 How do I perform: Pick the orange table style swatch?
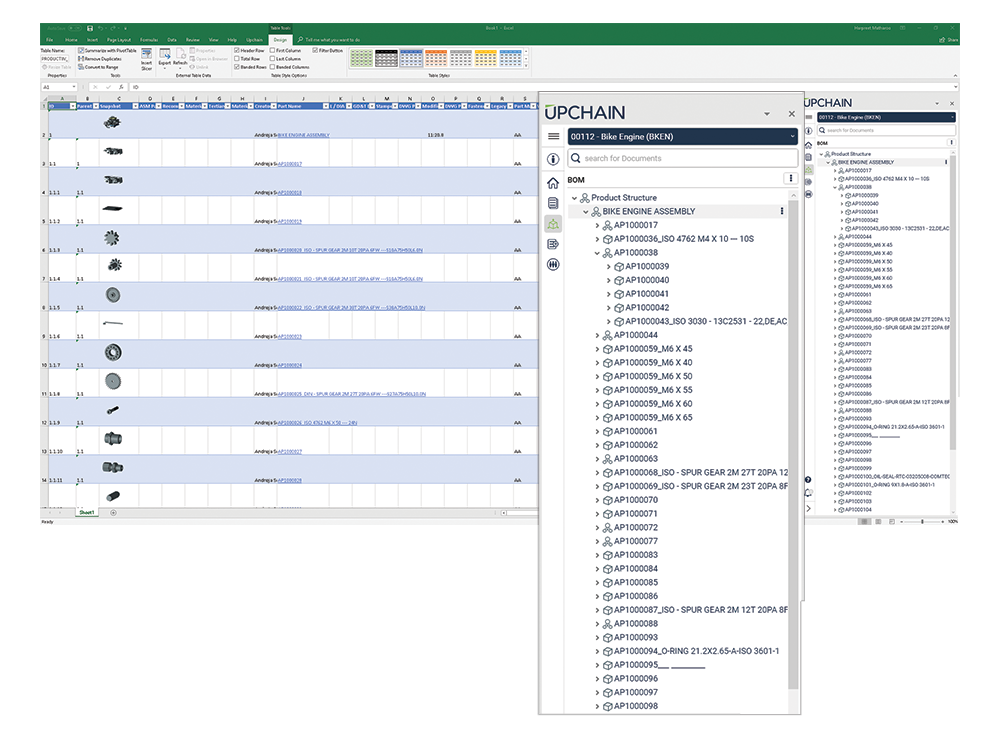pos(436,59)
